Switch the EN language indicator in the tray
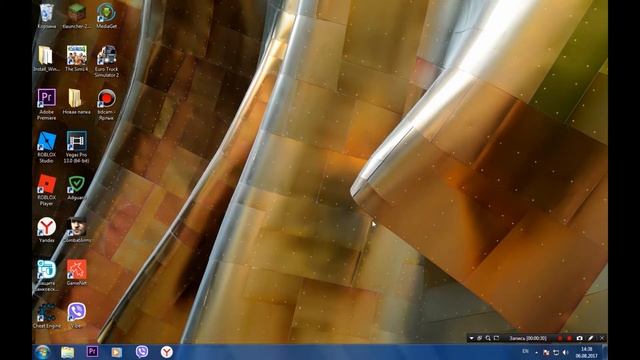Screen dimensions: 640x360 (x=525, y=351)
